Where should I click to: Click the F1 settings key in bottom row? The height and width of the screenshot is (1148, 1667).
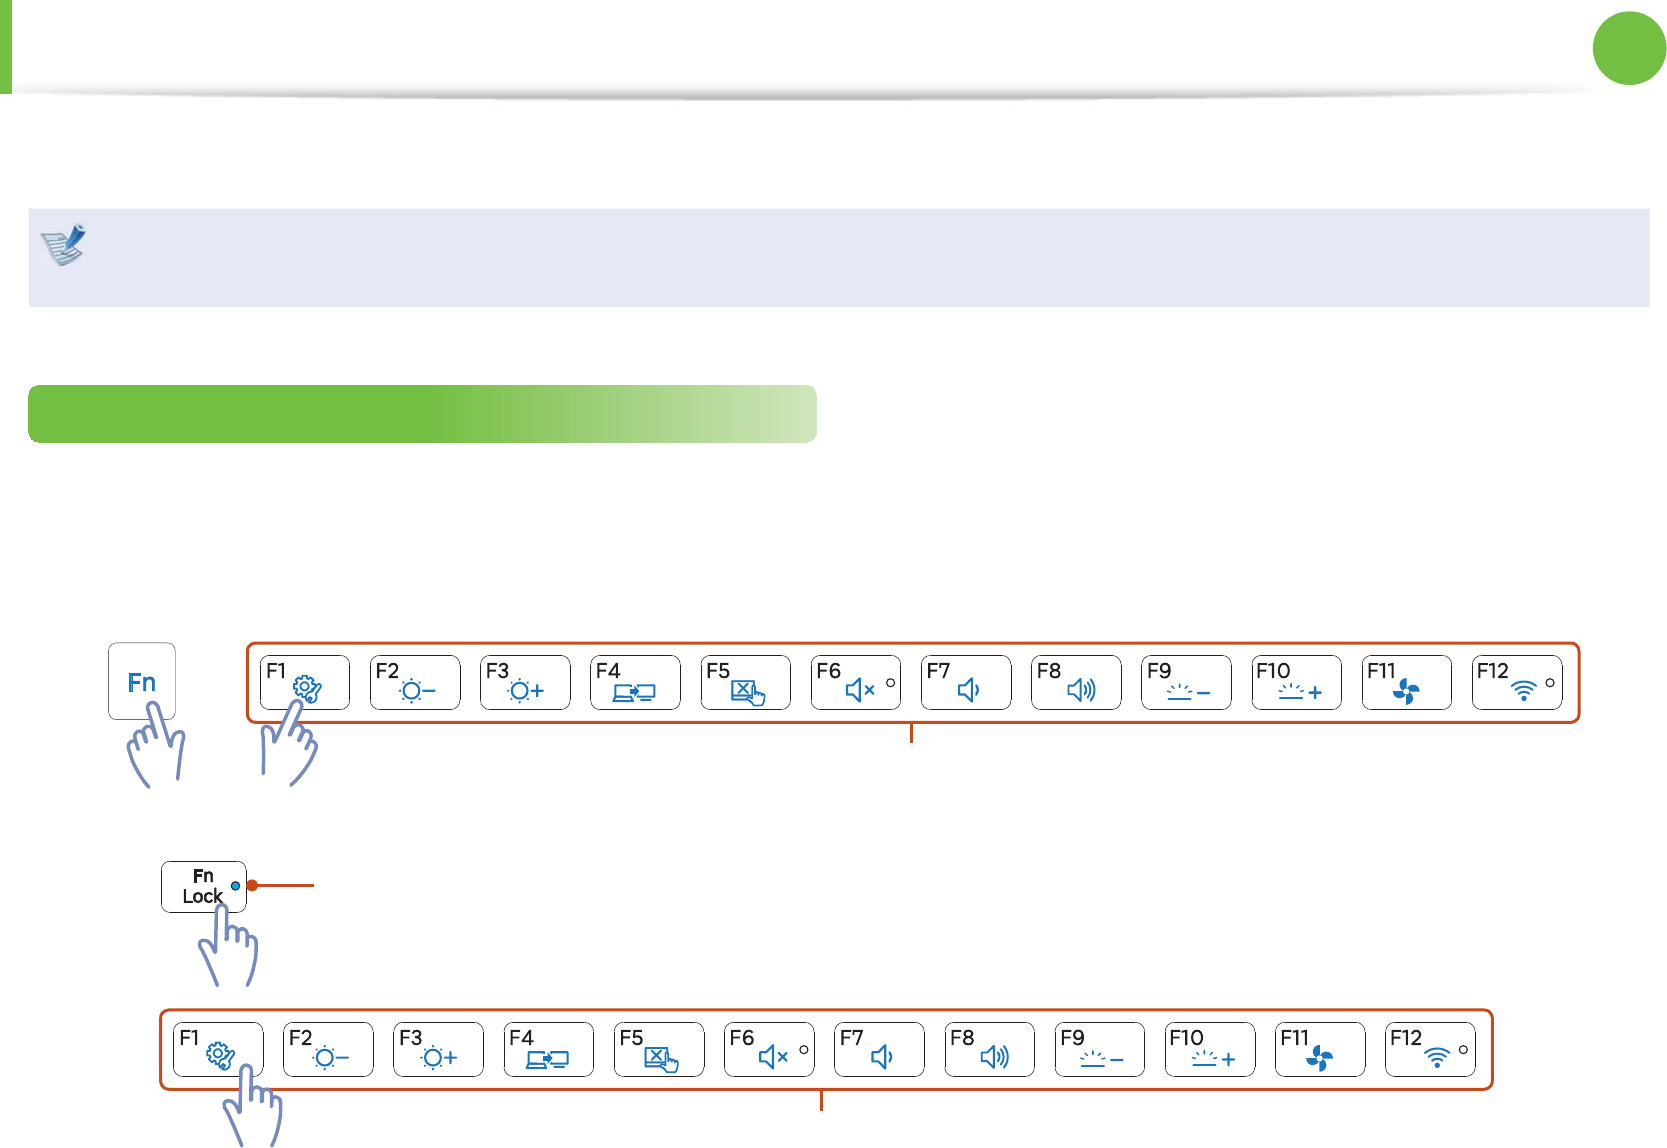218,1049
